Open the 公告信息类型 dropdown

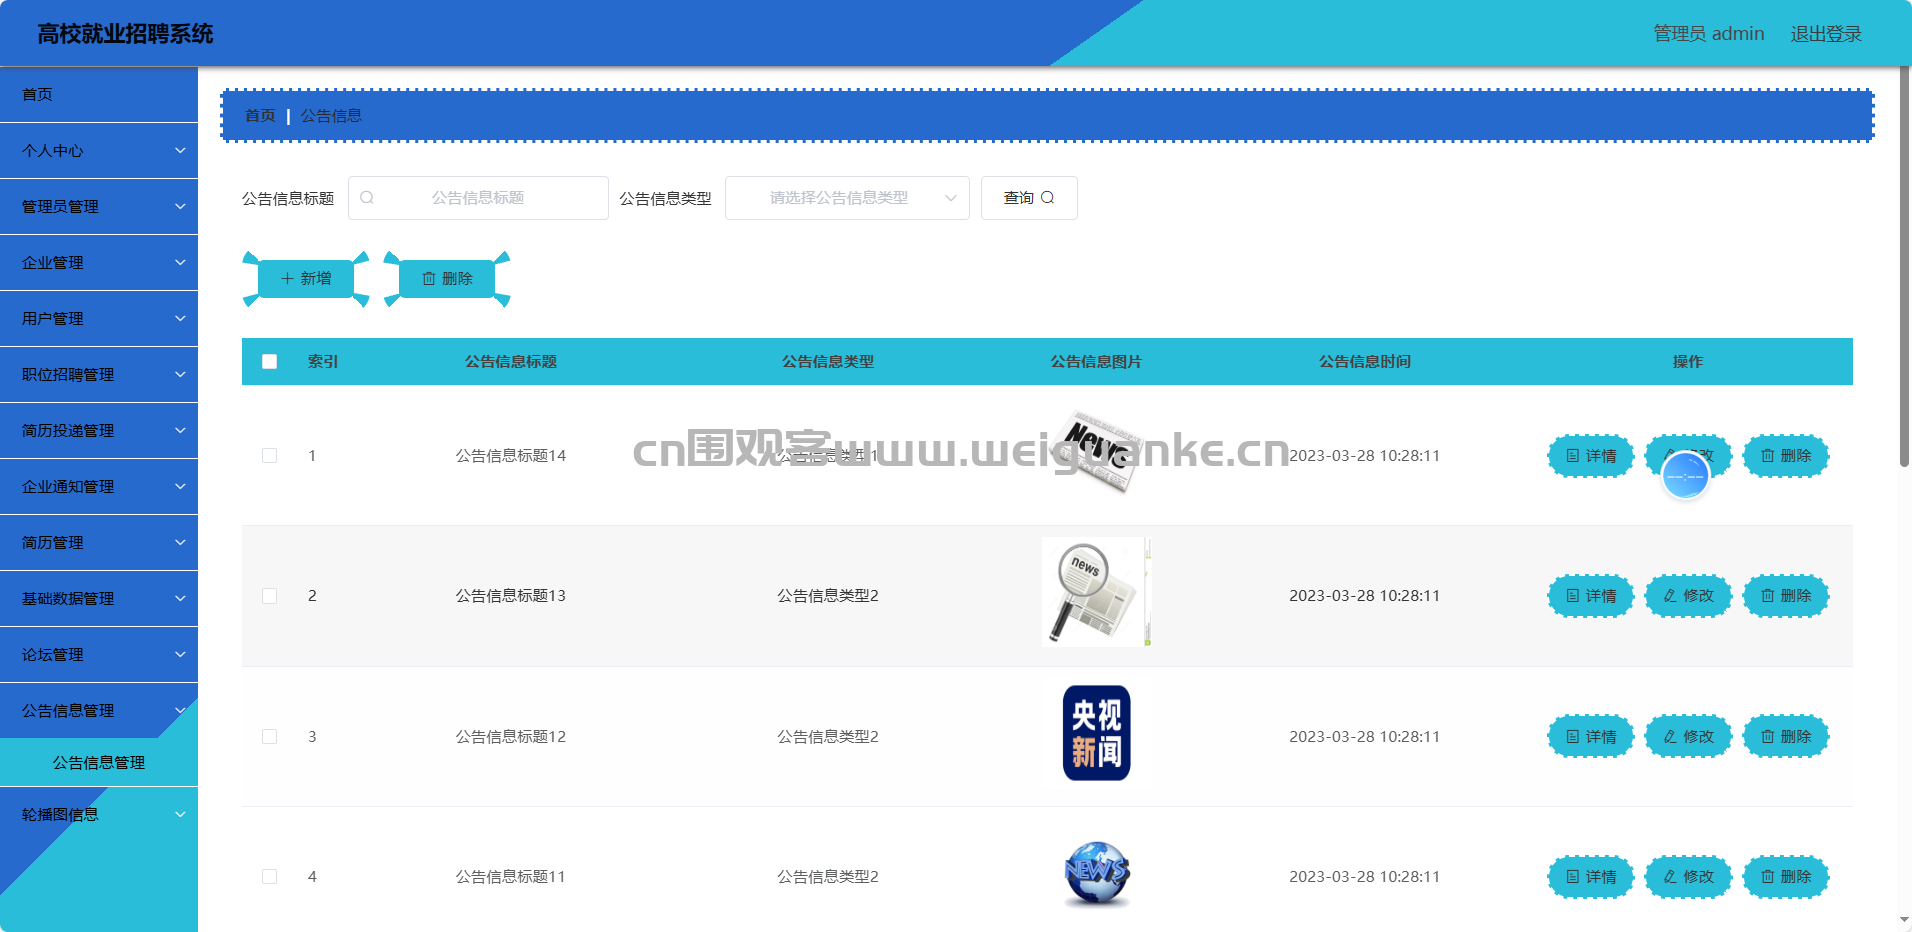(846, 198)
